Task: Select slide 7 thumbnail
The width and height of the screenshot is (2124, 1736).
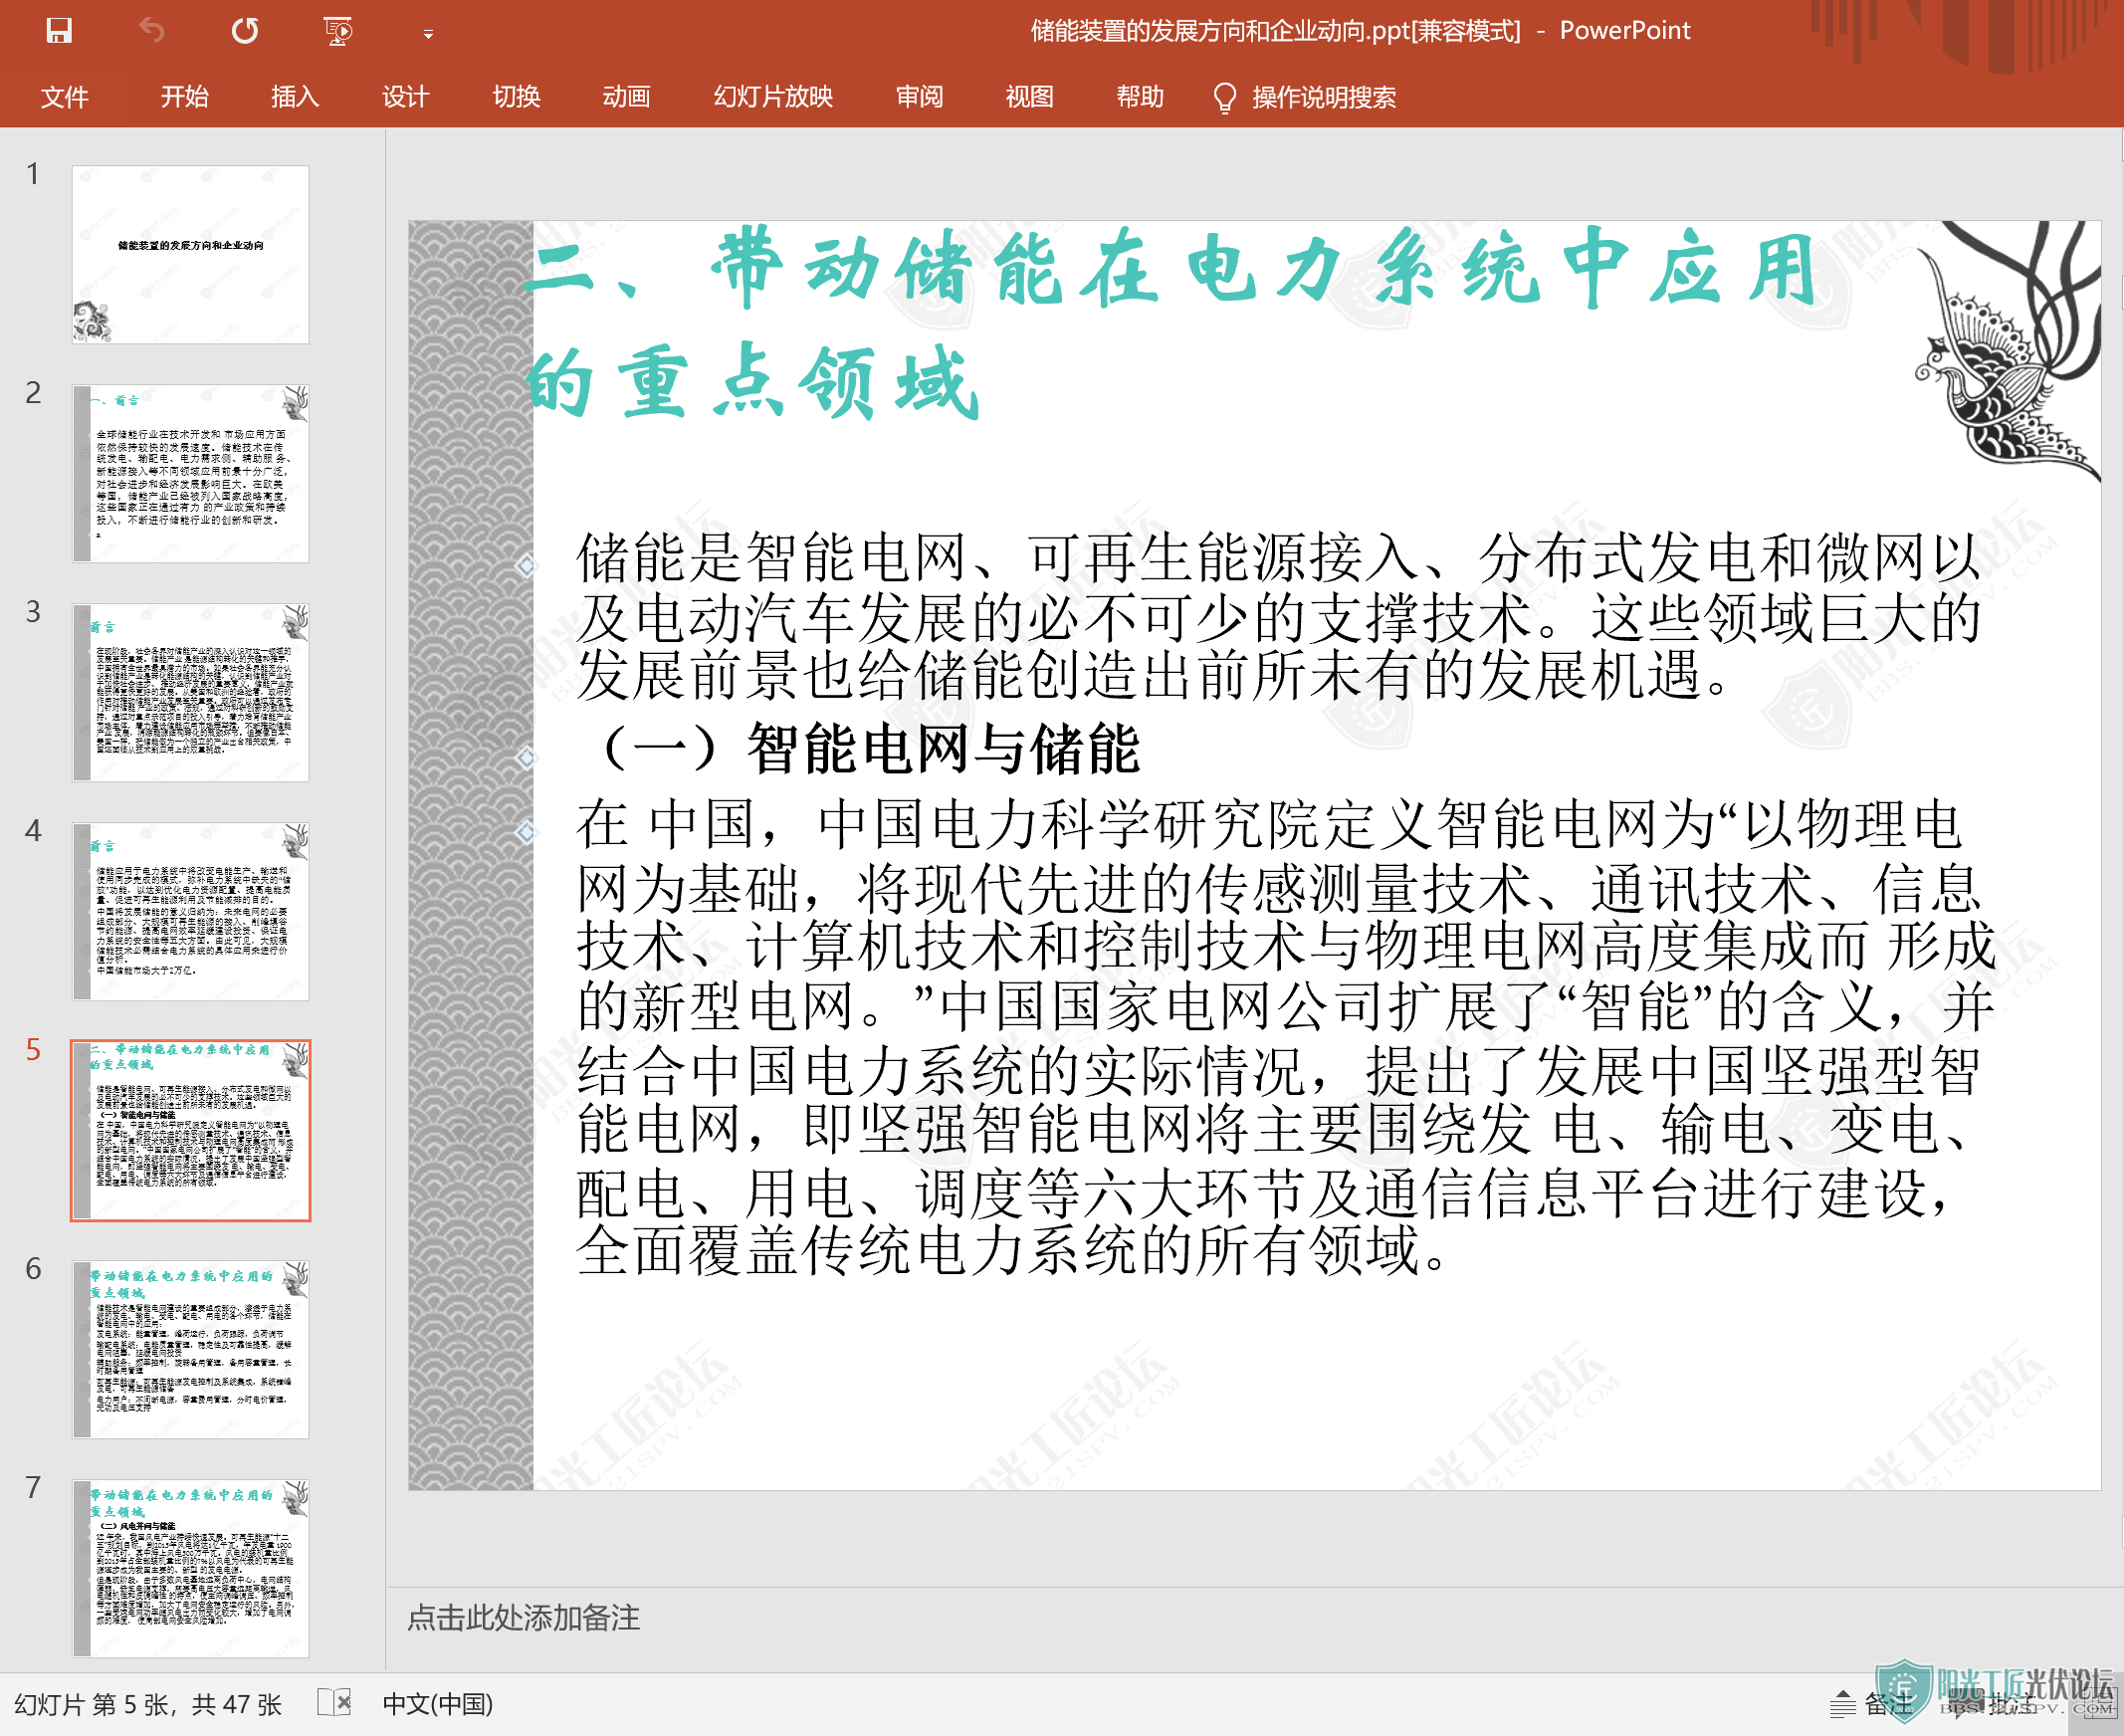Action: pos(190,1568)
